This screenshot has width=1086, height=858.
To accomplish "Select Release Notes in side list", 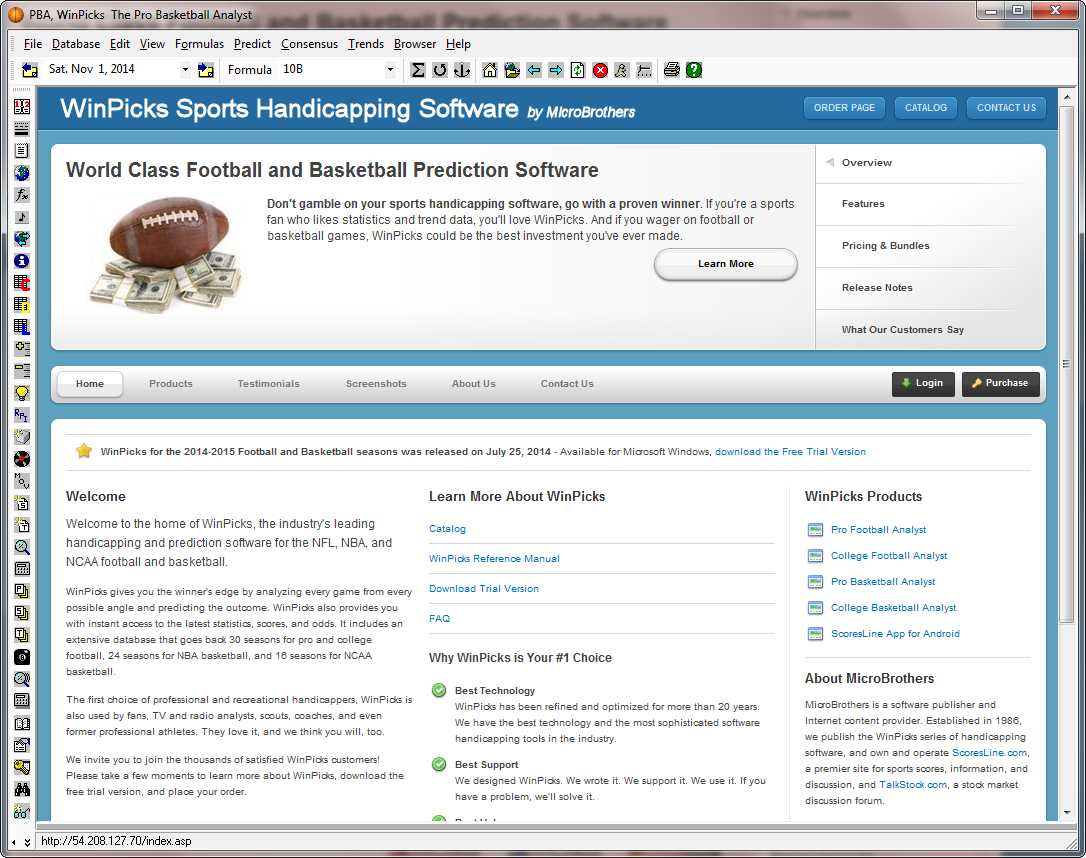I will click(878, 288).
